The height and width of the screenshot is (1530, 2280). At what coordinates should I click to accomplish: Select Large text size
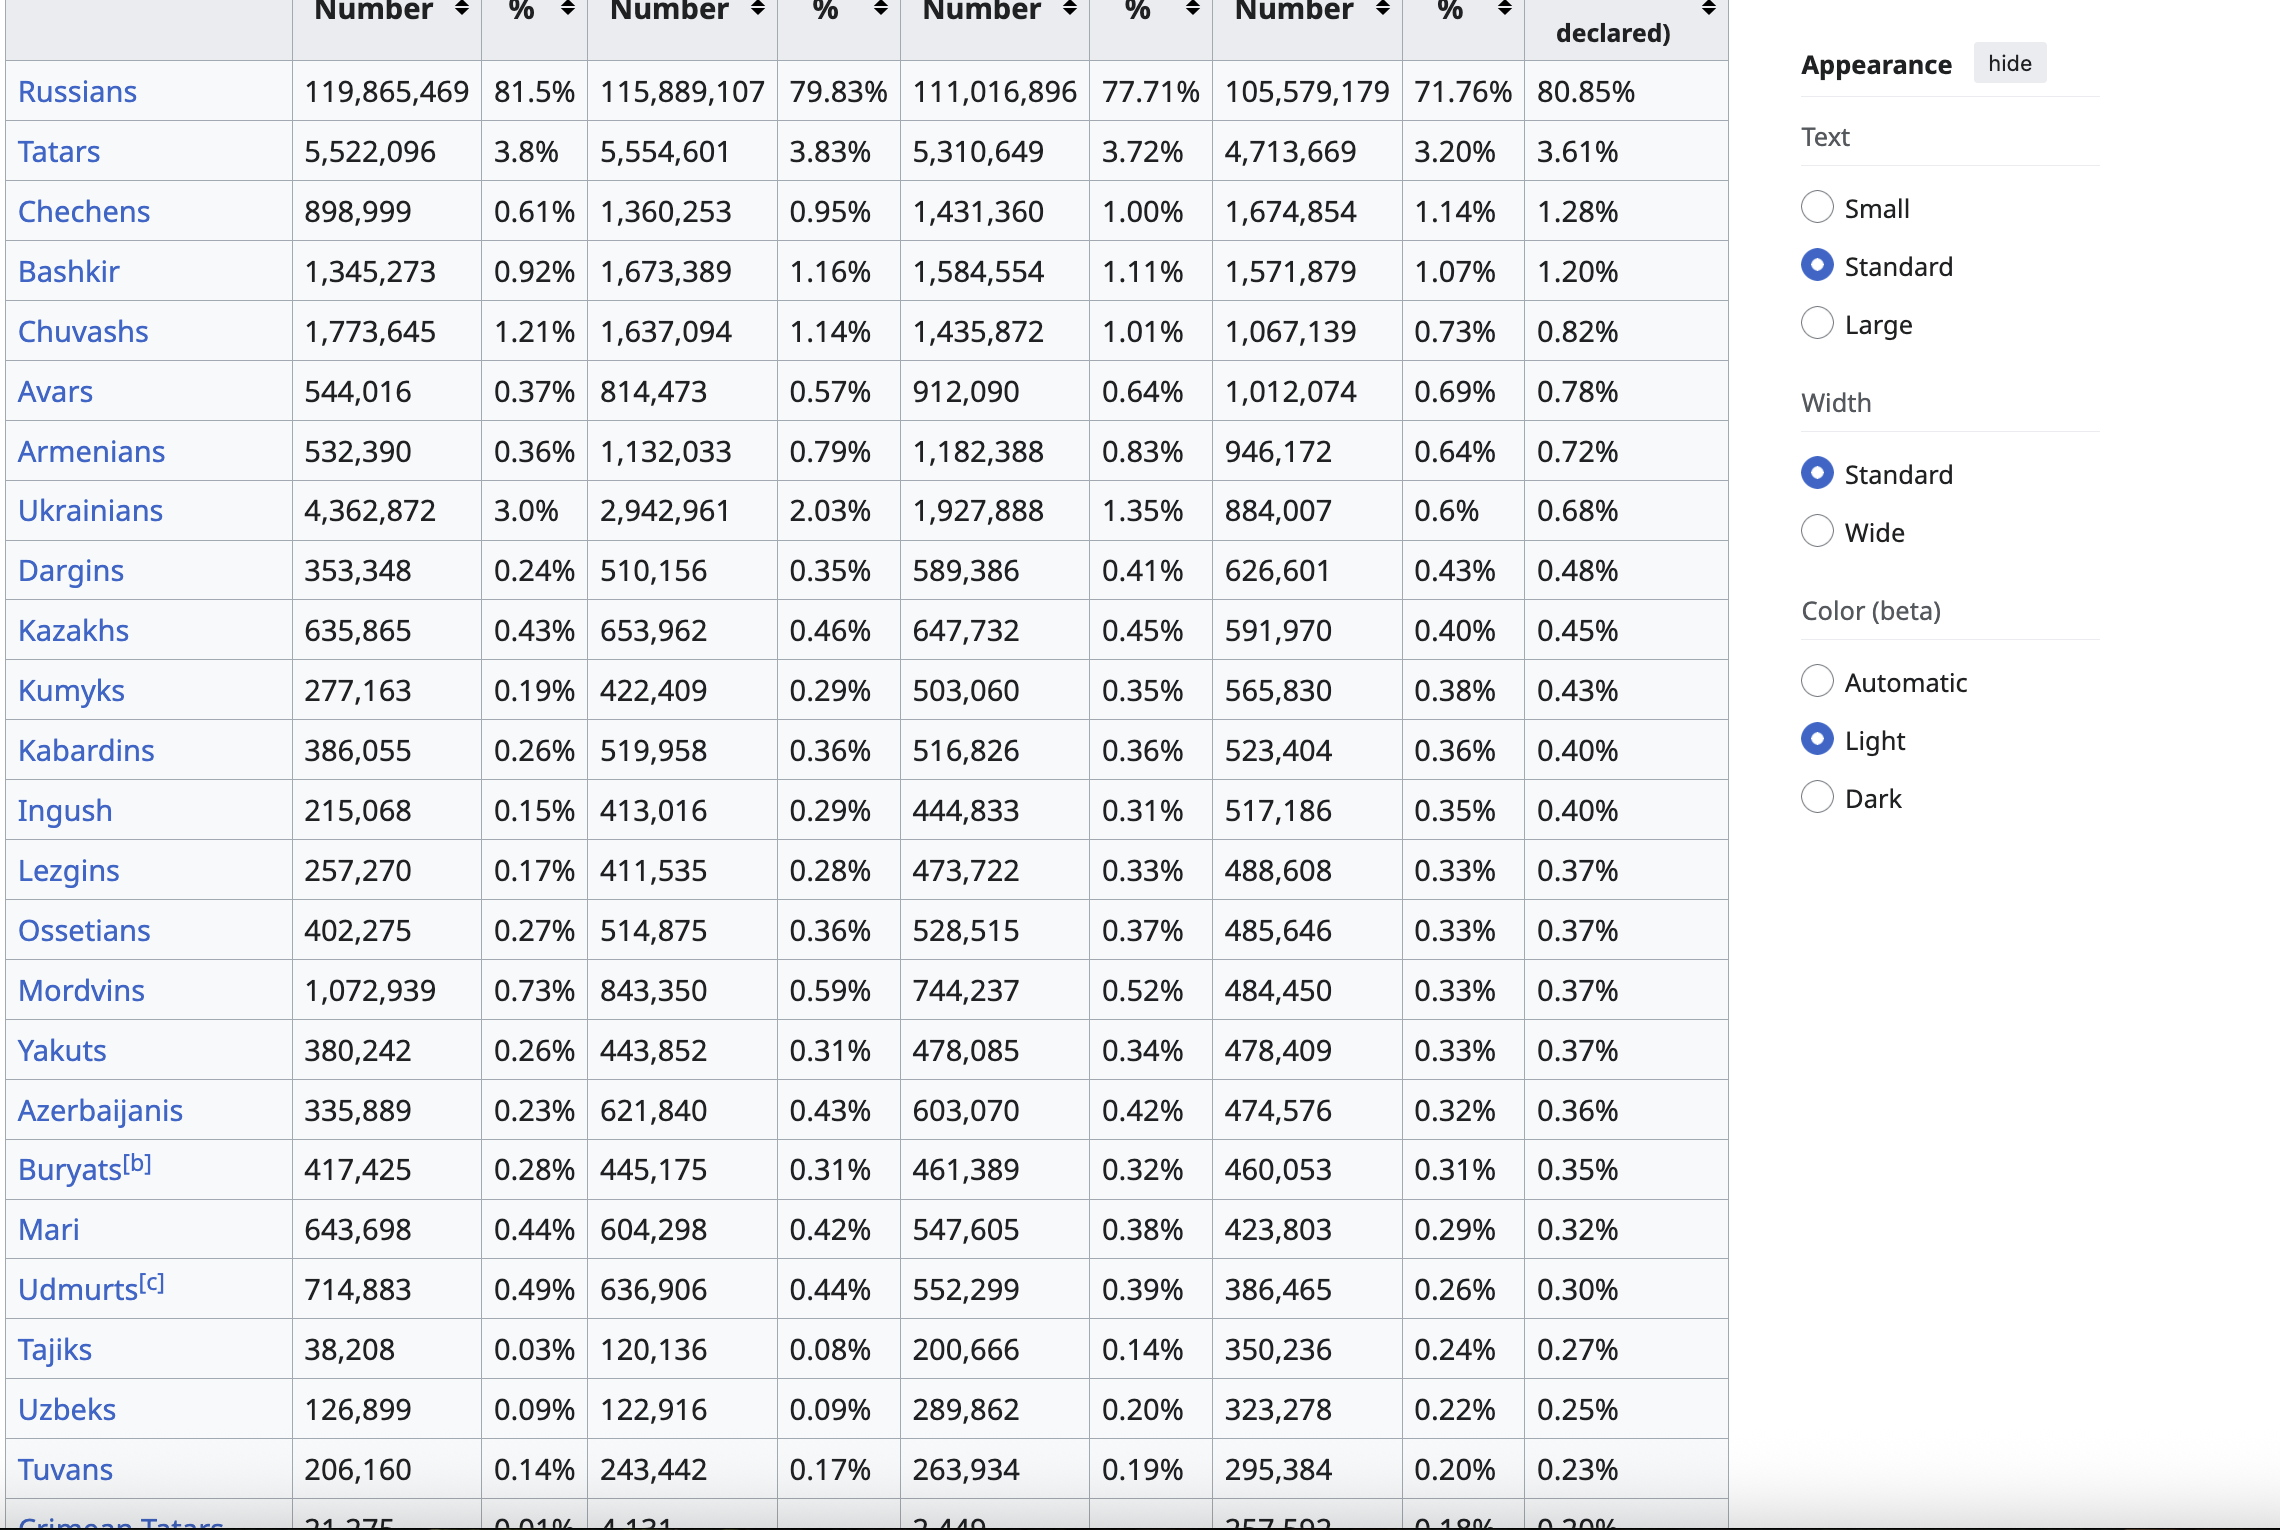pyautogui.click(x=1817, y=323)
